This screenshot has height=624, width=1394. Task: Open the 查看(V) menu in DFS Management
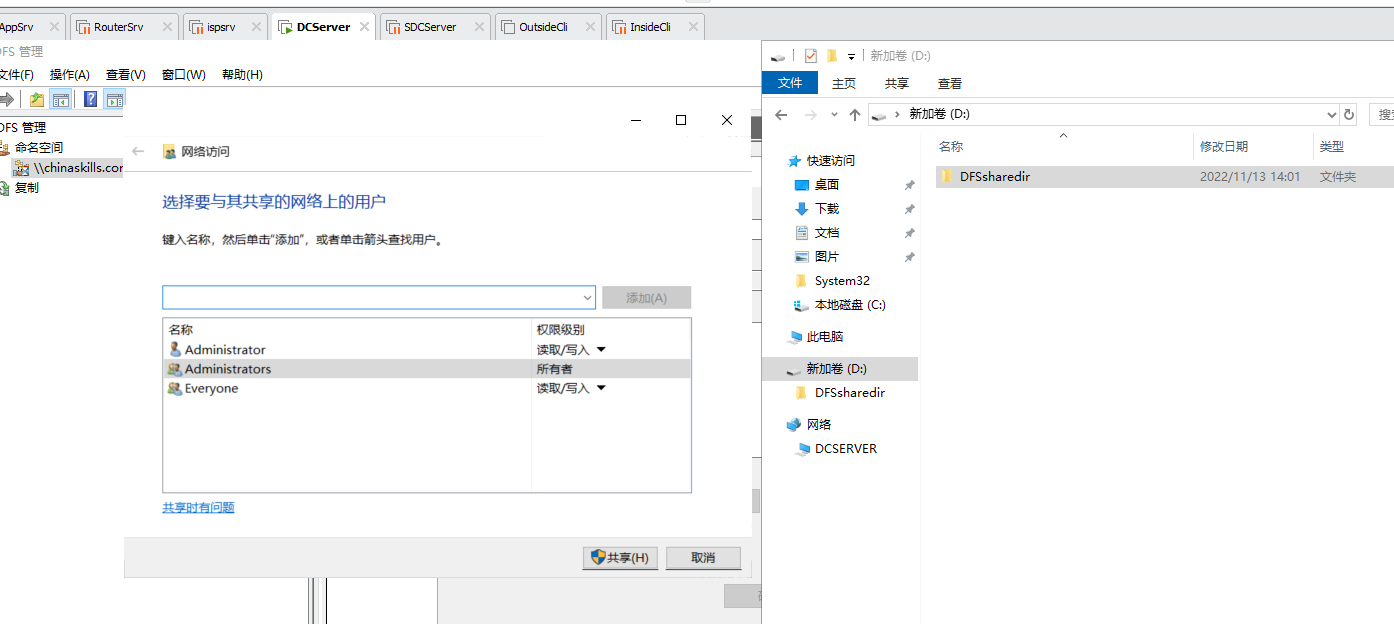126,75
